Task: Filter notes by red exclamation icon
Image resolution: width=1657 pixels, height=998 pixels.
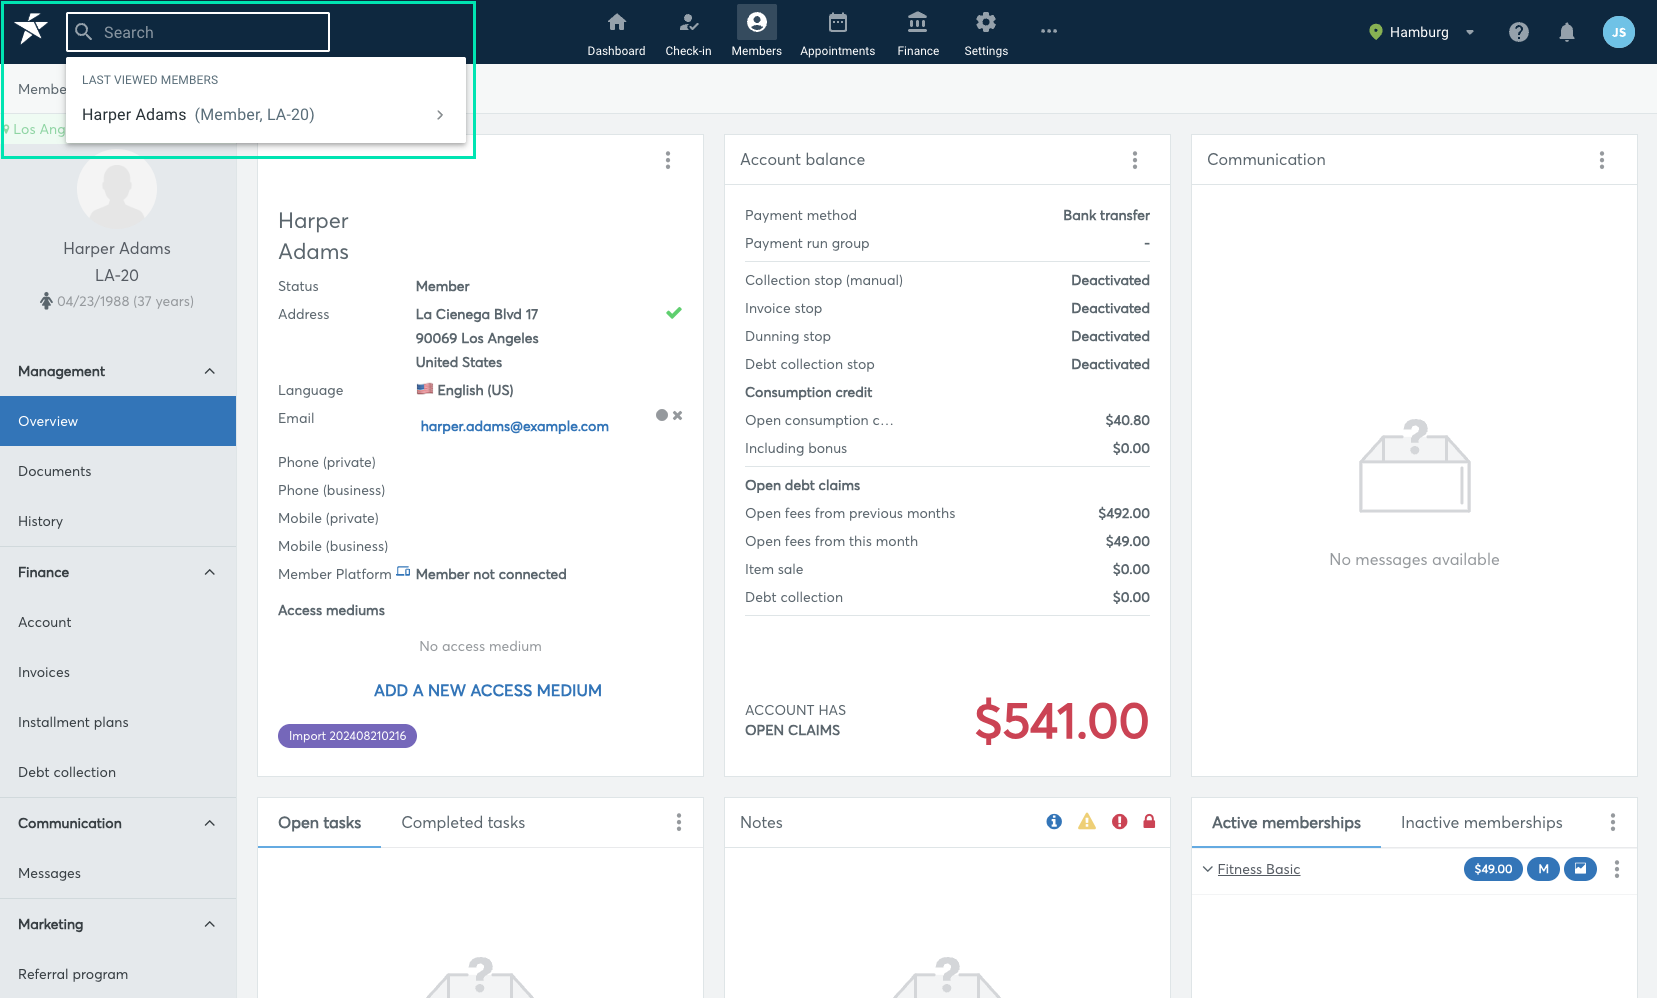Action: coord(1119,822)
